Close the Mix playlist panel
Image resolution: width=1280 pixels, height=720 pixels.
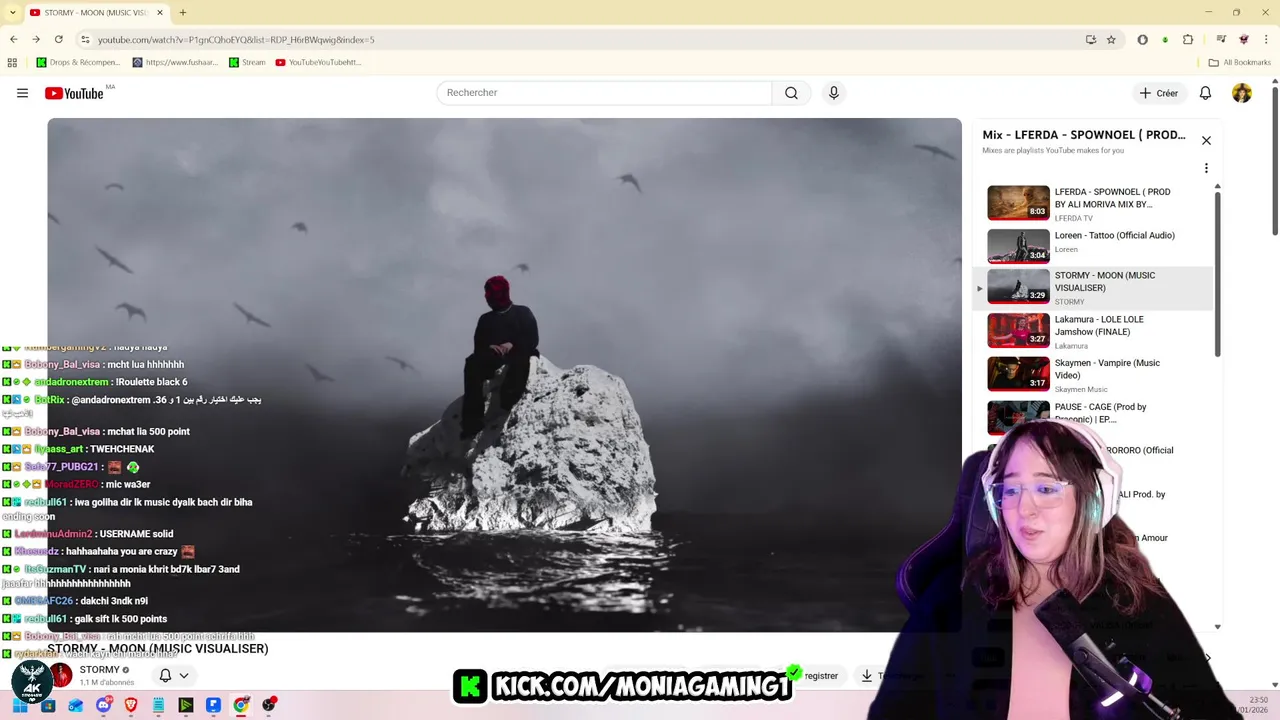click(1206, 141)
